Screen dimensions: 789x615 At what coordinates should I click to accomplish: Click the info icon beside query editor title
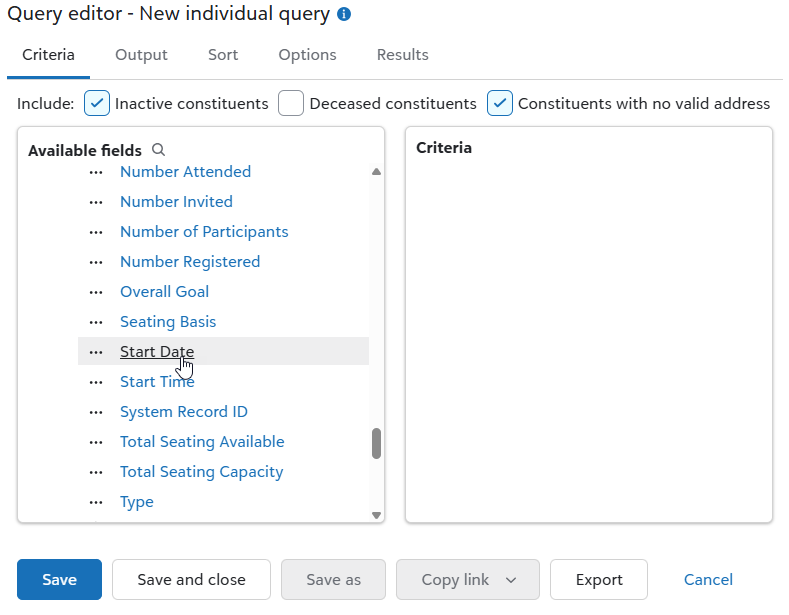click(344, 14)
